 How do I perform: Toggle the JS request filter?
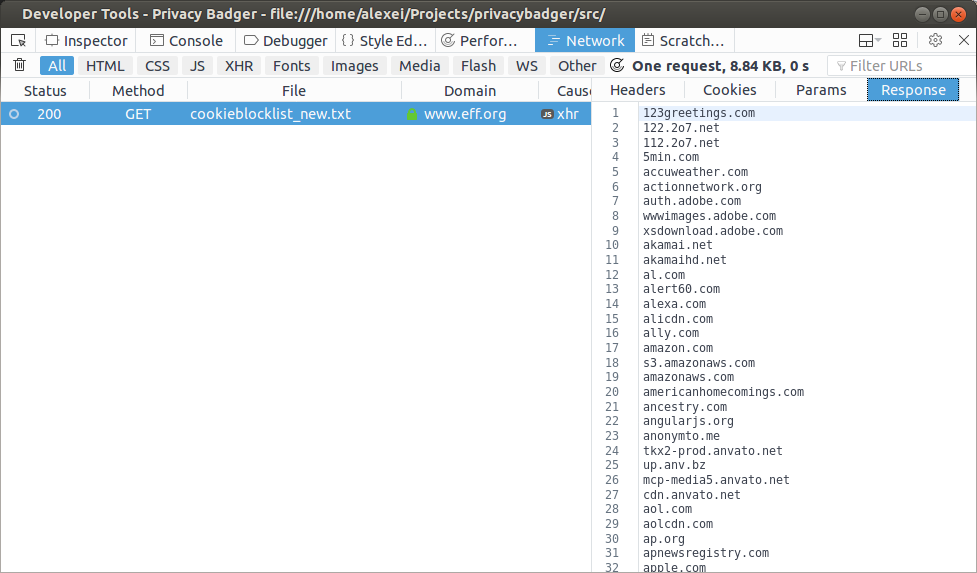[197, 65]
